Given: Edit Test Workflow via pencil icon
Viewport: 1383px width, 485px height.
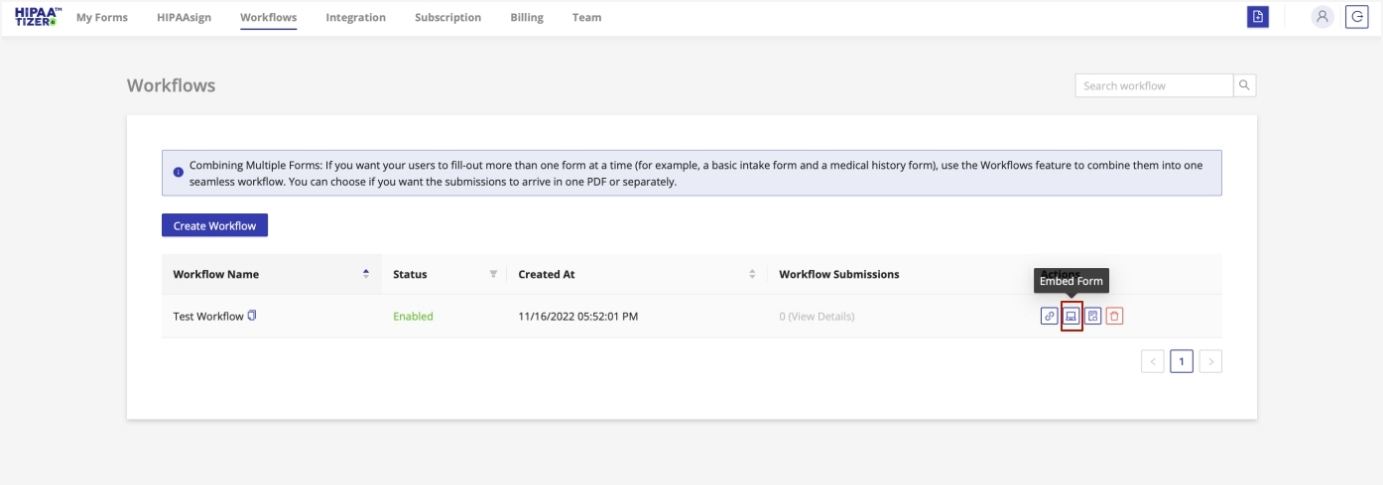Looking at the screenshot, I should point(1093,316).
